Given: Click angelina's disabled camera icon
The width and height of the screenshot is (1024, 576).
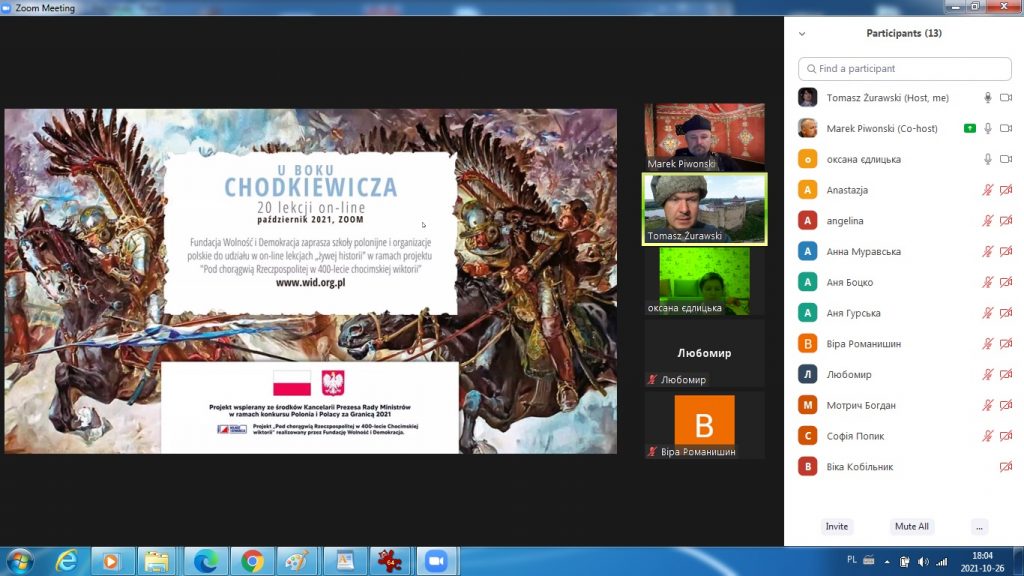Looking at the screenshot, I should pos(1006,221).
